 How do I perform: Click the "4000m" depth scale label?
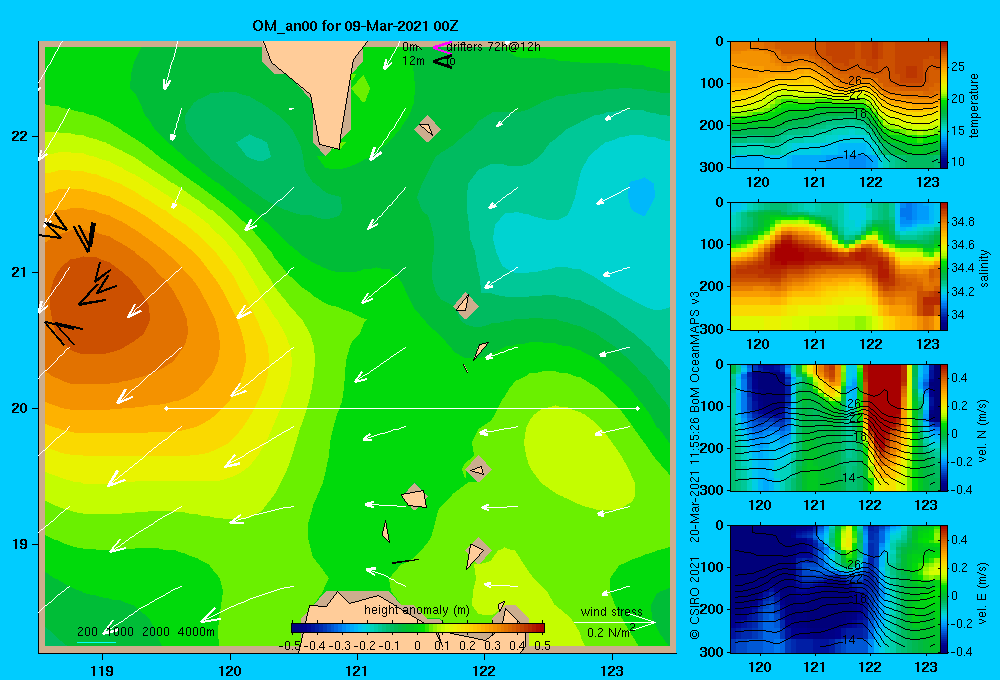(196, 632)
